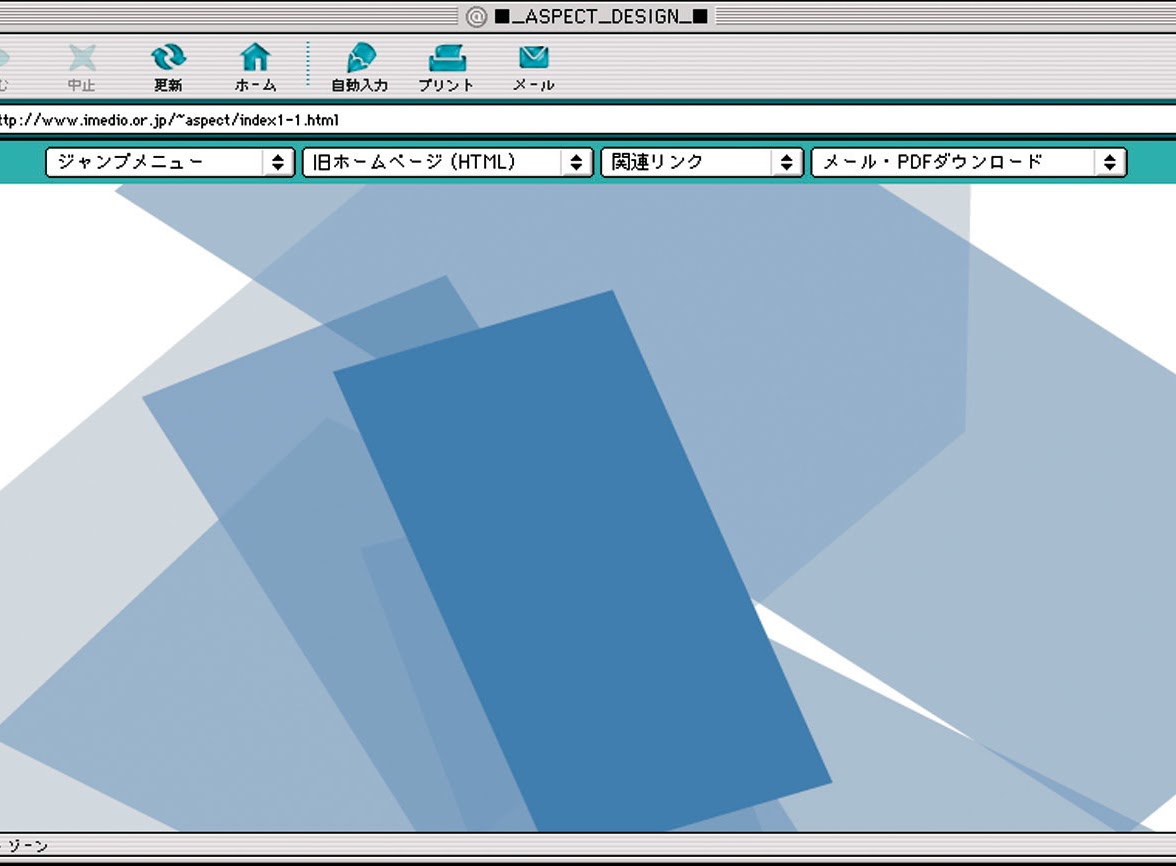Image resolution: width=1176 pixels, height=866 pixels.
Task: Click the Stop (中止) toolbar icon
Action: coord(82,60)
